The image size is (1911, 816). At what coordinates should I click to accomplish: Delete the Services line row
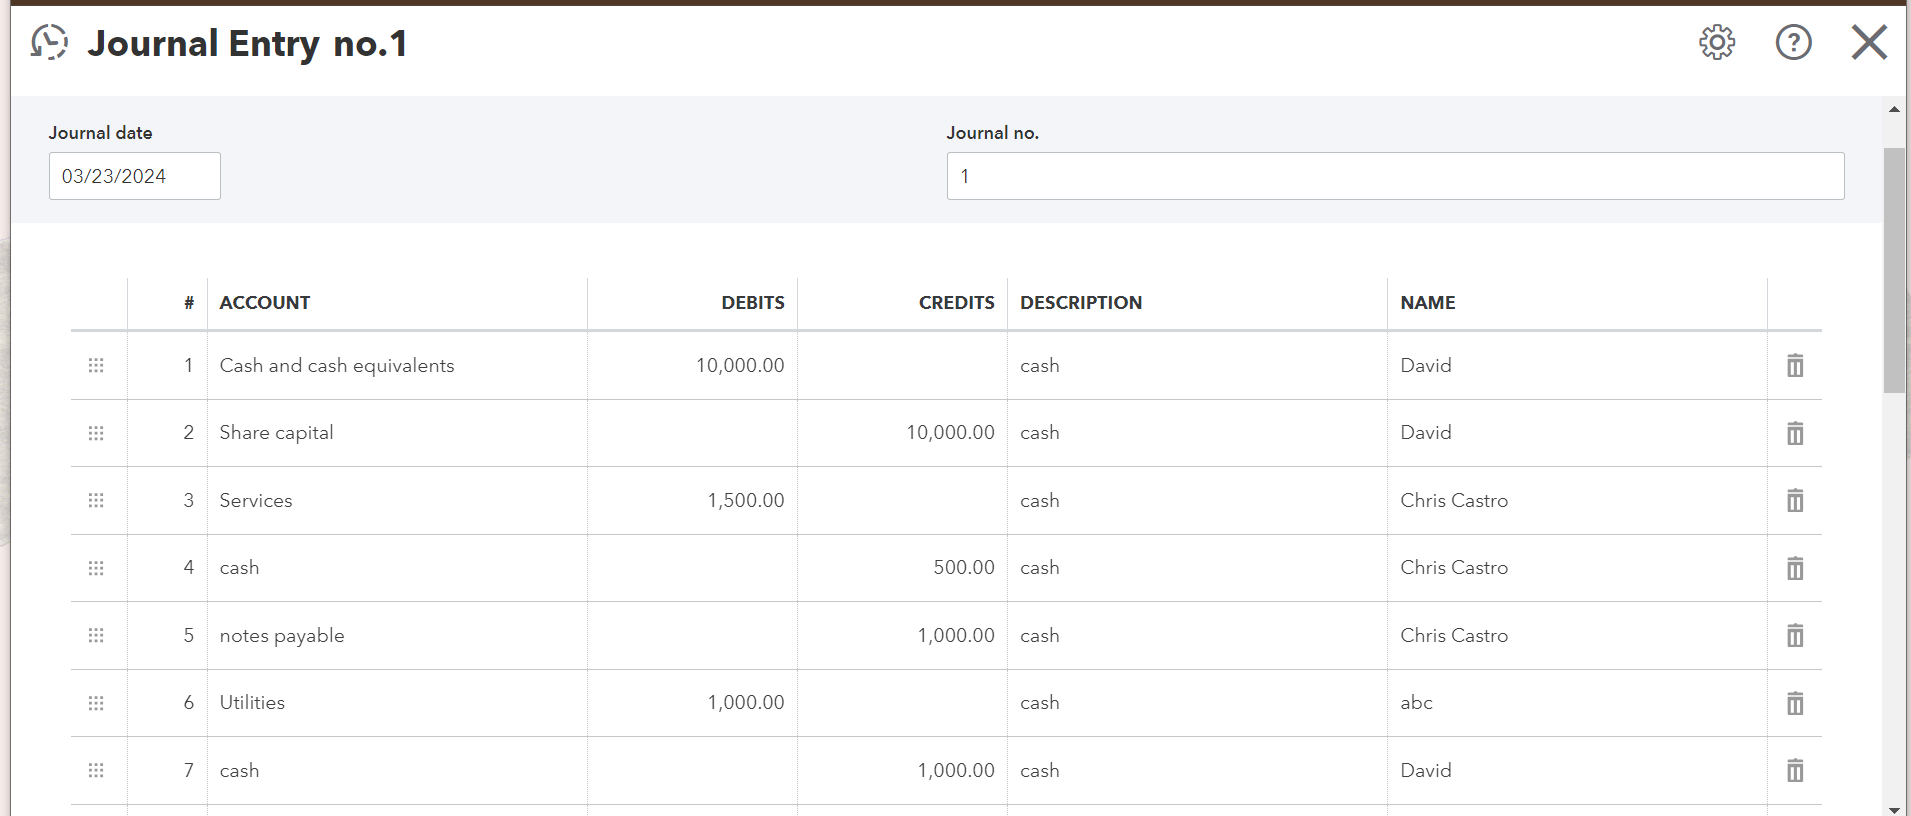coord(1795,501)
